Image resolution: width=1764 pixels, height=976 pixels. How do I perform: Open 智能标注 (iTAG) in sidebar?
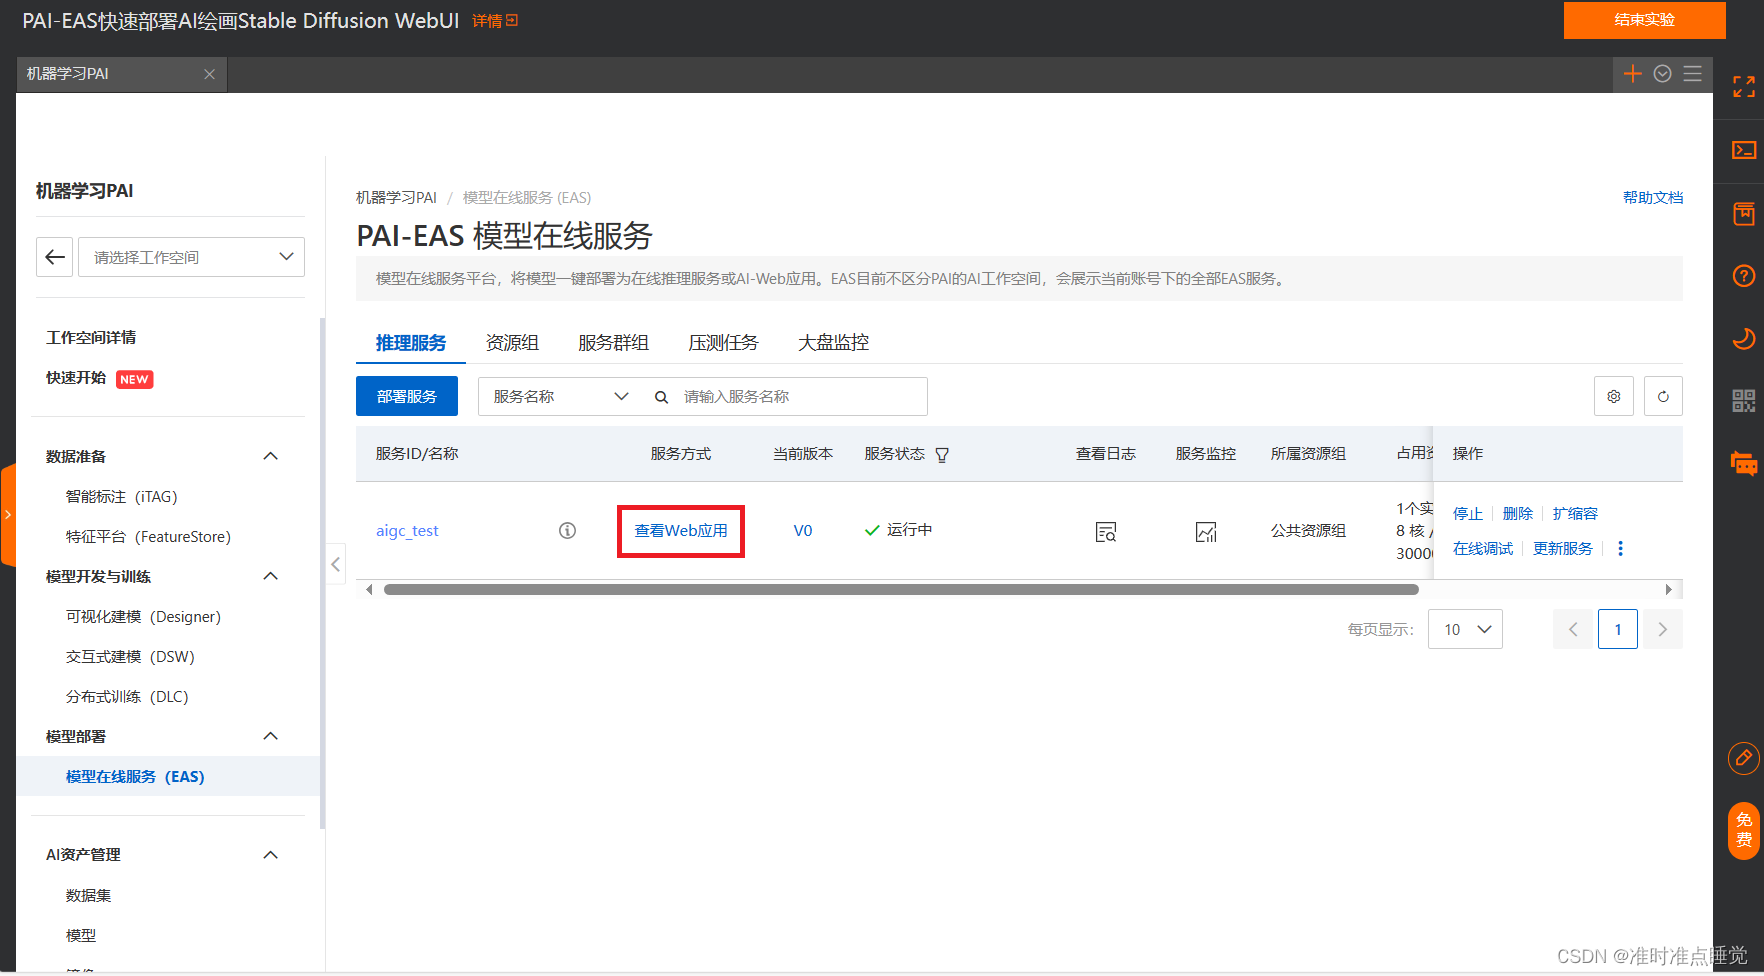point(121,496)
